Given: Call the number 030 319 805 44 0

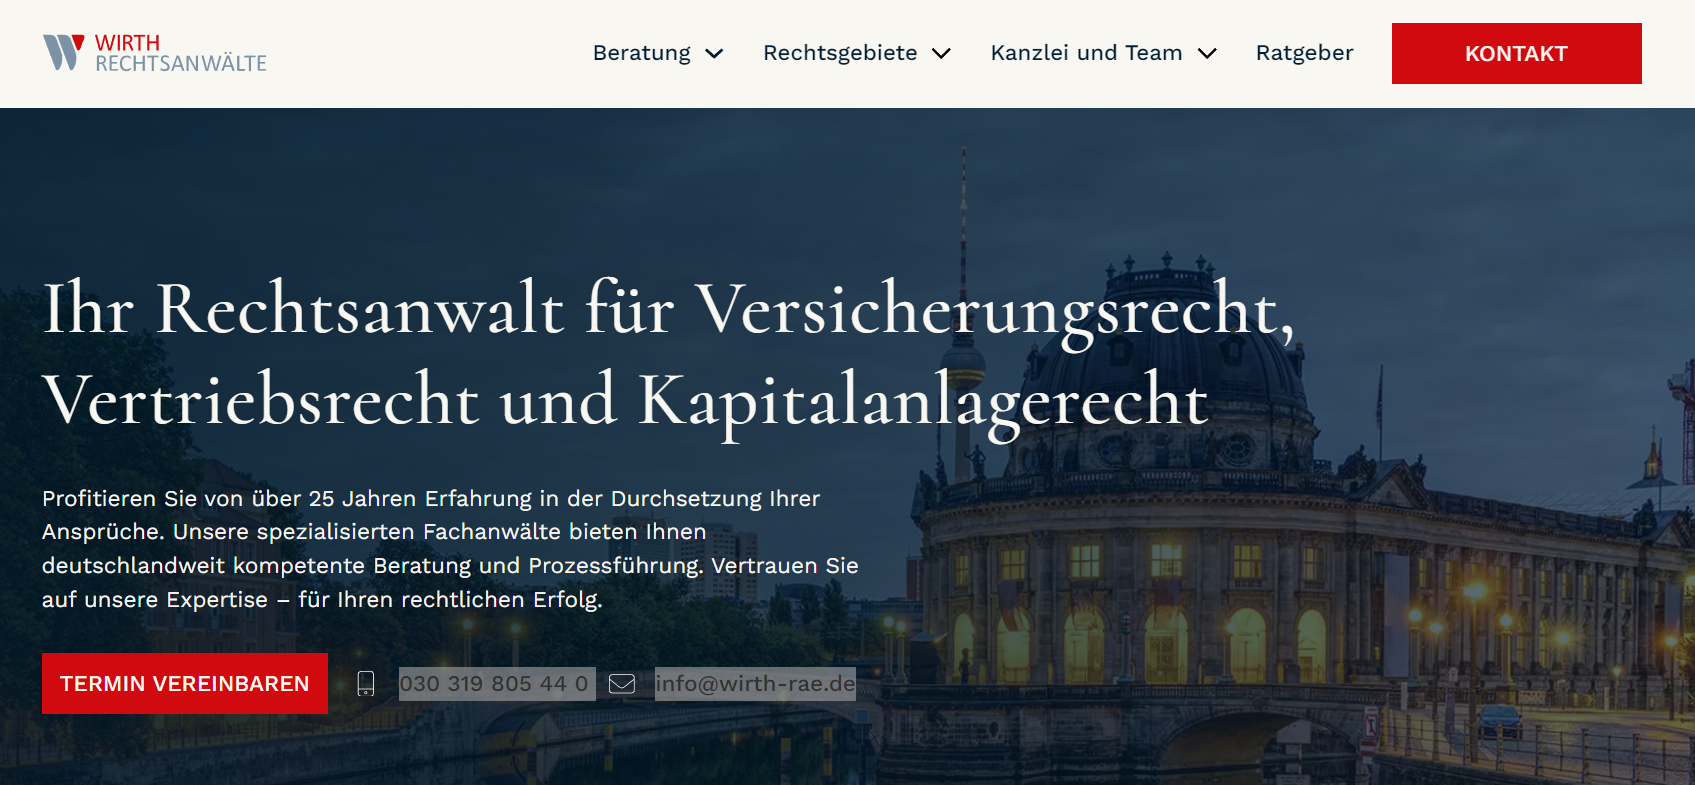Looking at the screenshot, I should [496, 684].
